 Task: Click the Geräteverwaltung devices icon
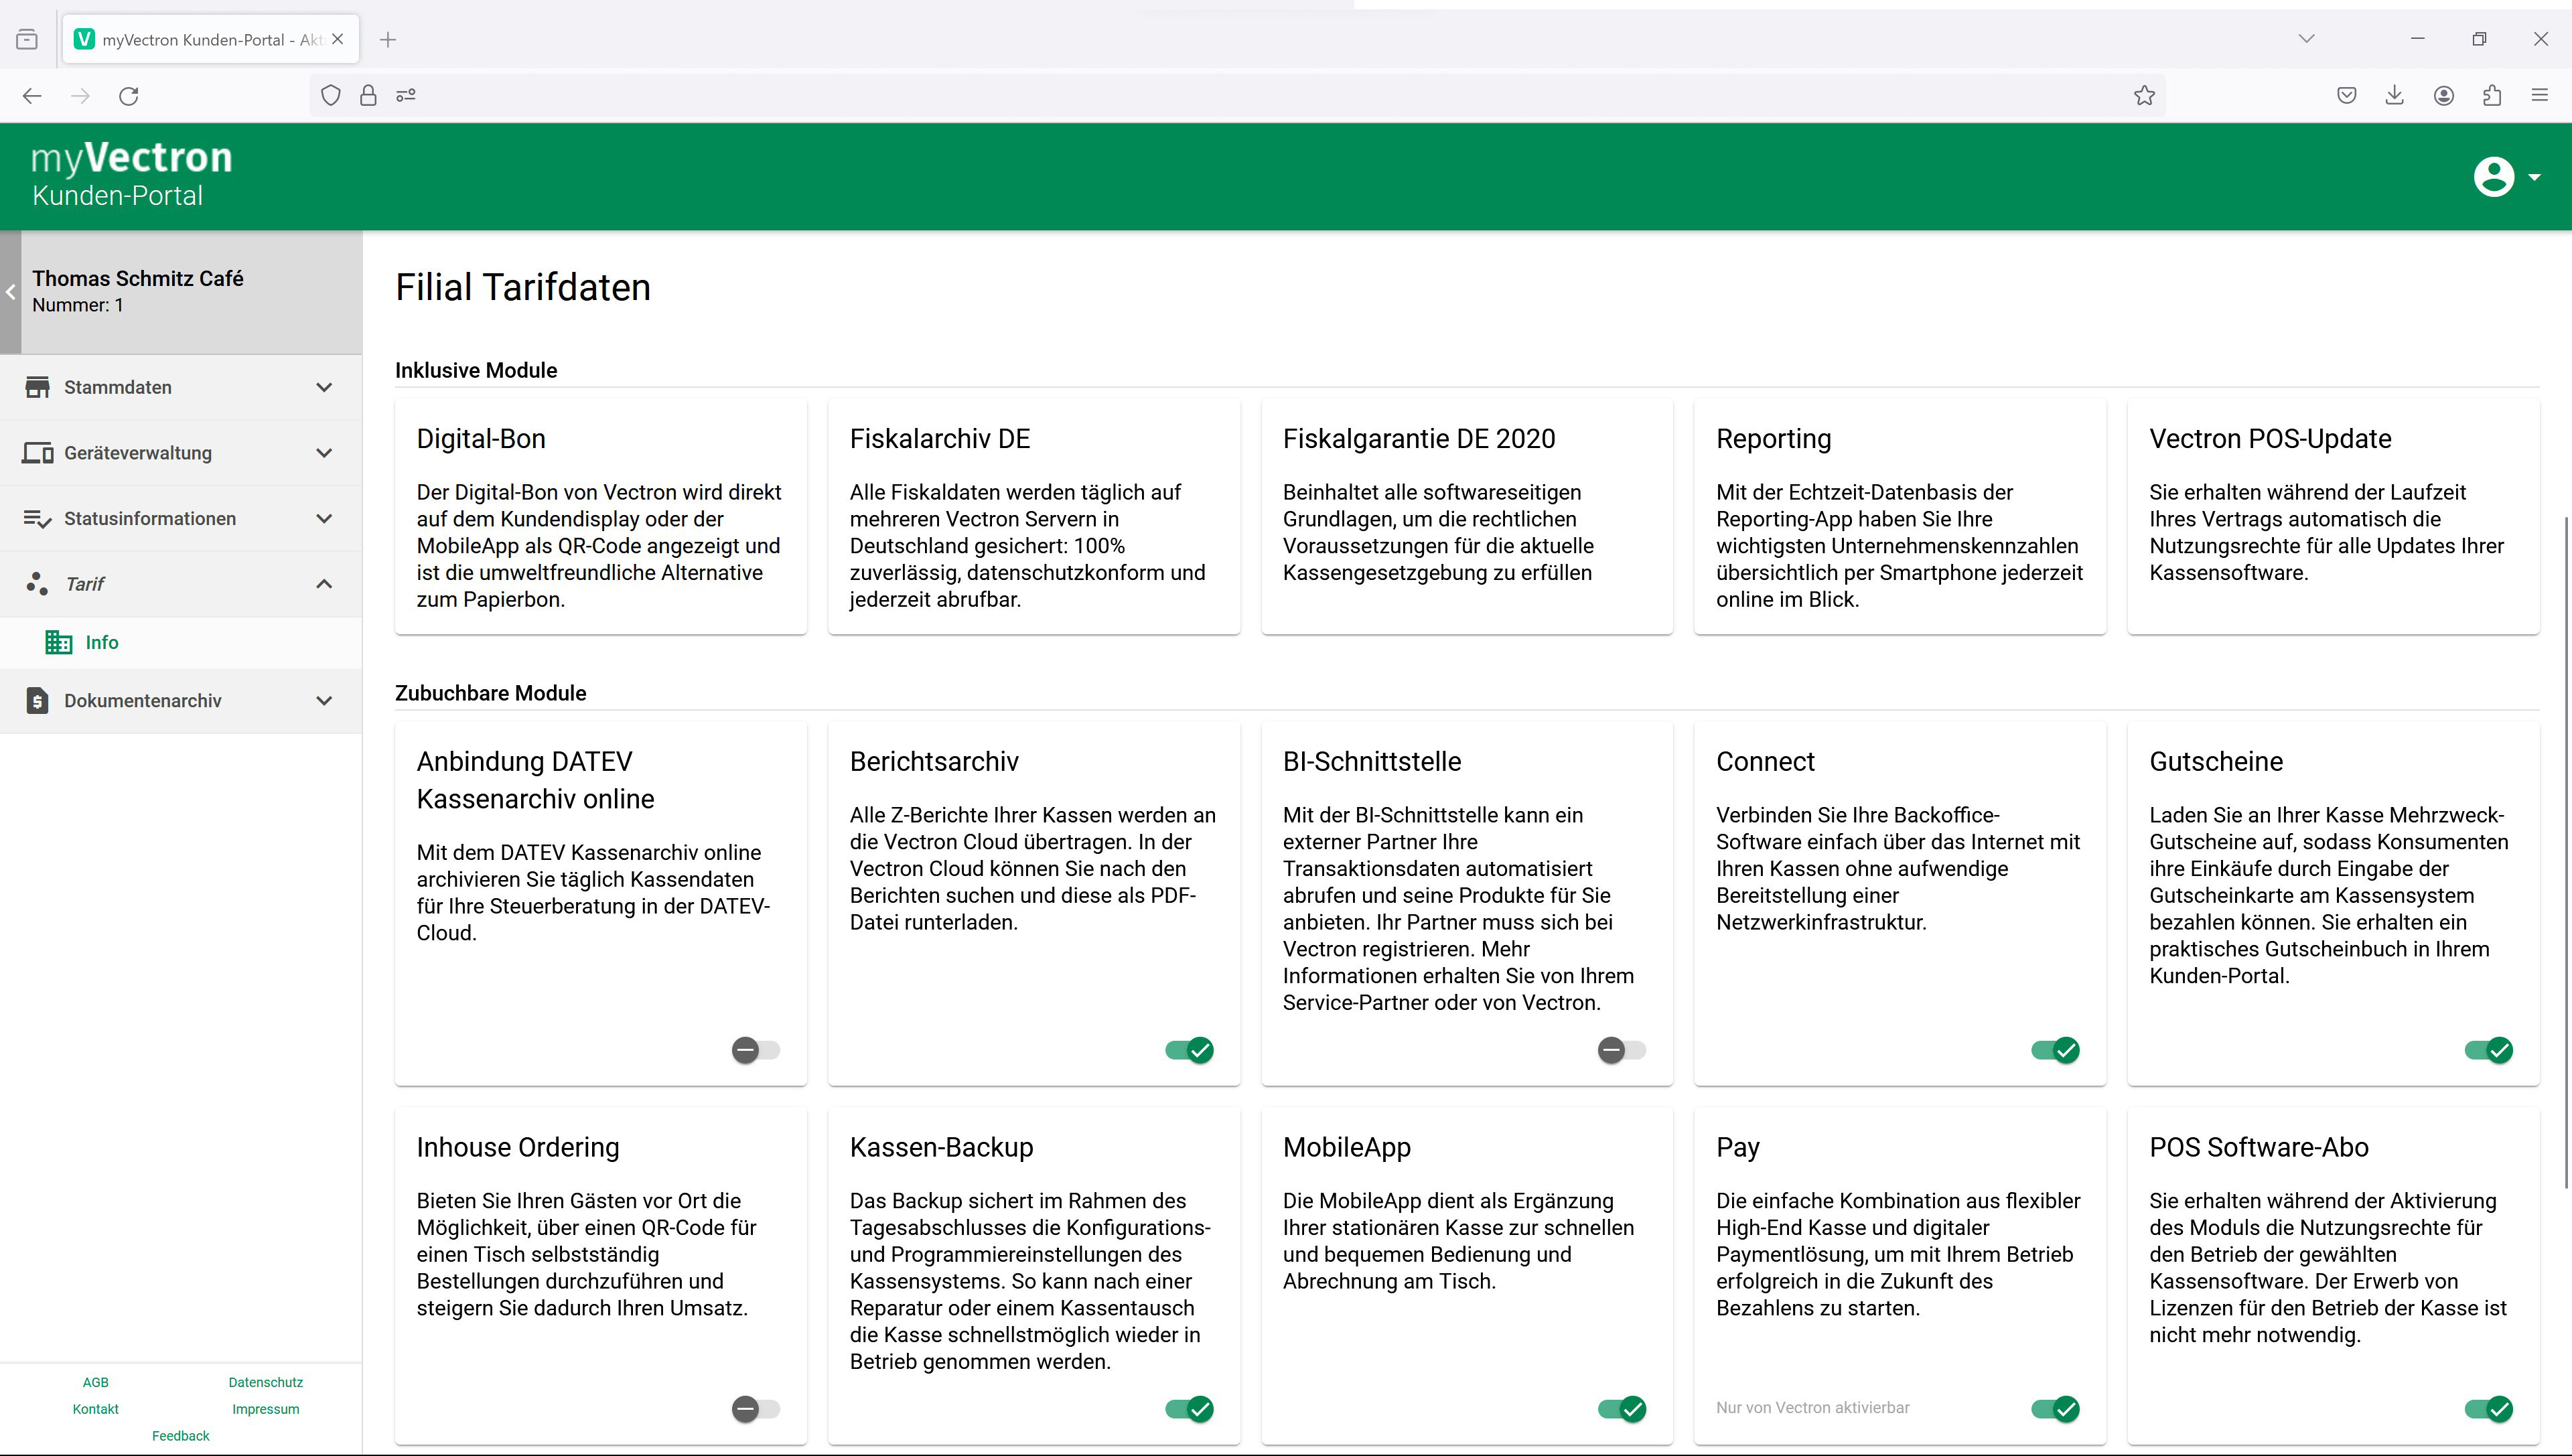37,453
